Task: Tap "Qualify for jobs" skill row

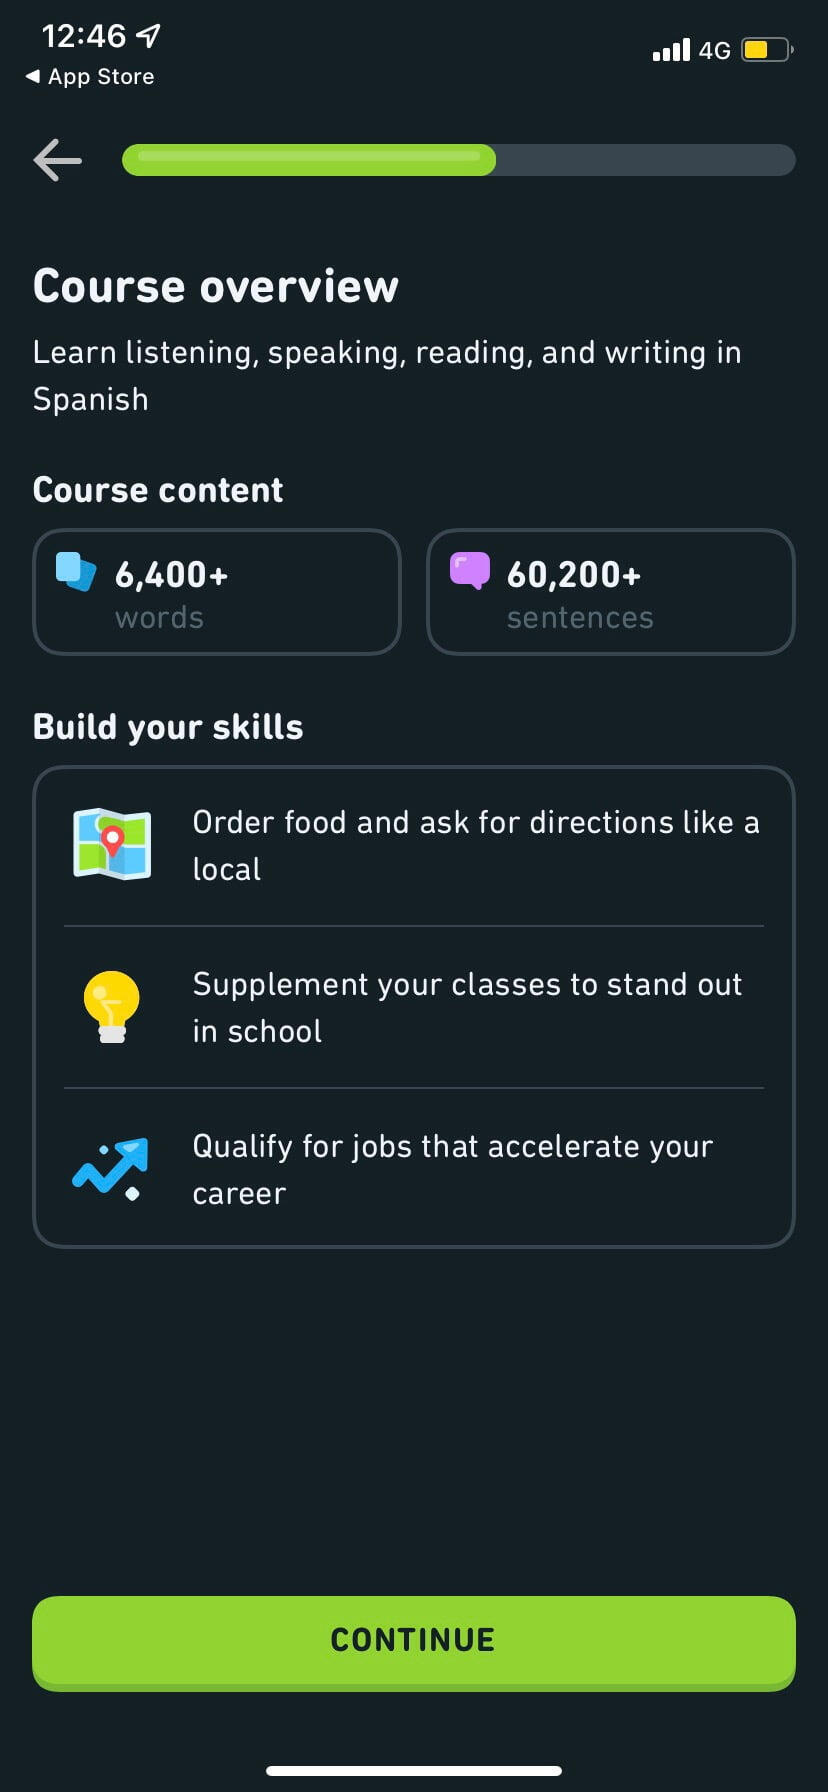Action: [x=414, y=1169]
